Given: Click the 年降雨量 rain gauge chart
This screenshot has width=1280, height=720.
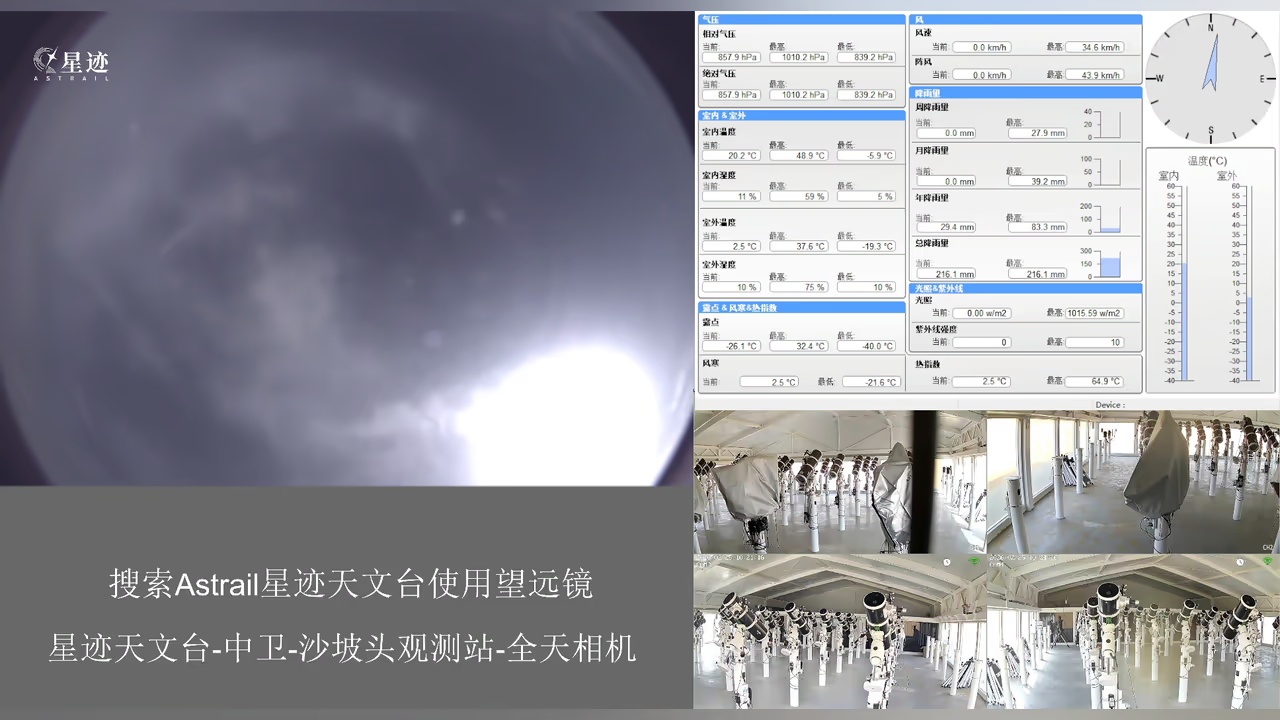Looking at the screenshot, I should 1109,220.
